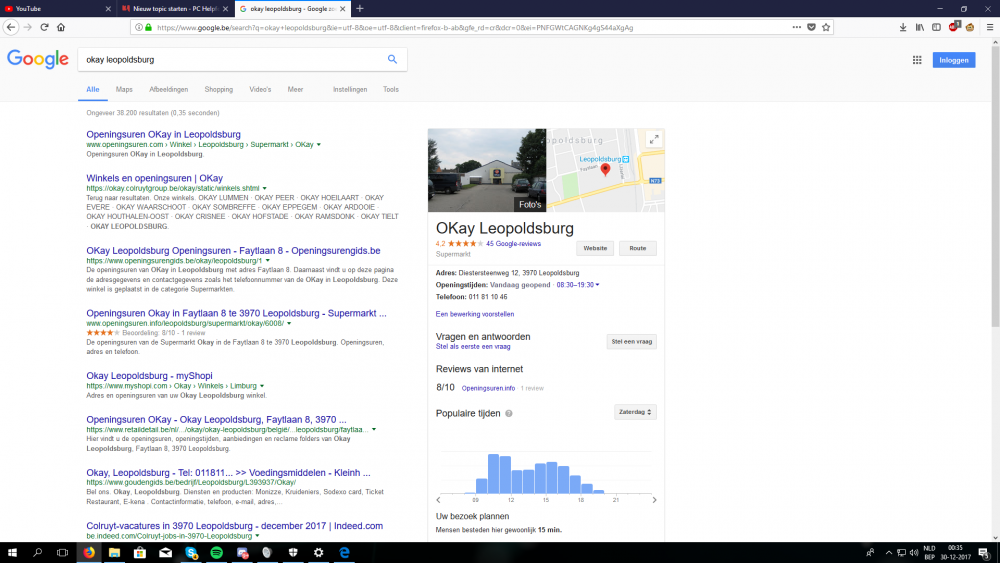The height and width of the screenshot is (563, 1000).
Task: Open Openingsuren.info review source link
Action: (488, 388)
